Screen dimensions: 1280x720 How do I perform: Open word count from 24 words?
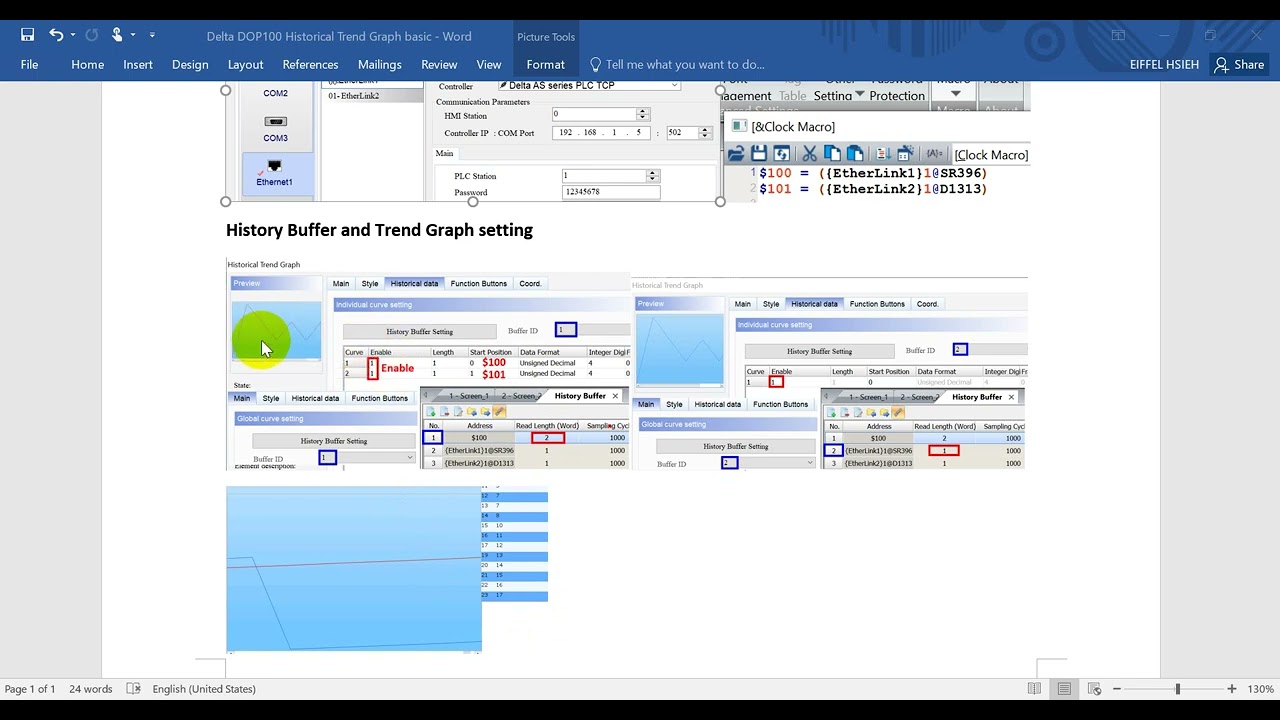tap(91, 689)
